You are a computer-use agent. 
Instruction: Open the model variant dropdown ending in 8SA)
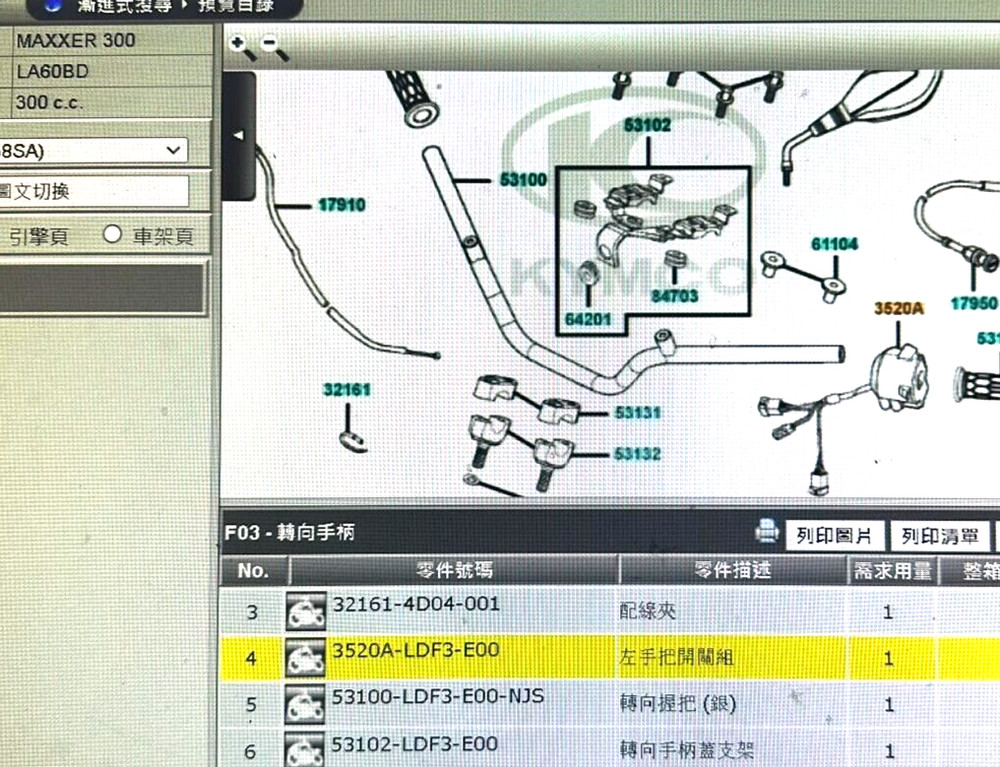tap(94, 151)
